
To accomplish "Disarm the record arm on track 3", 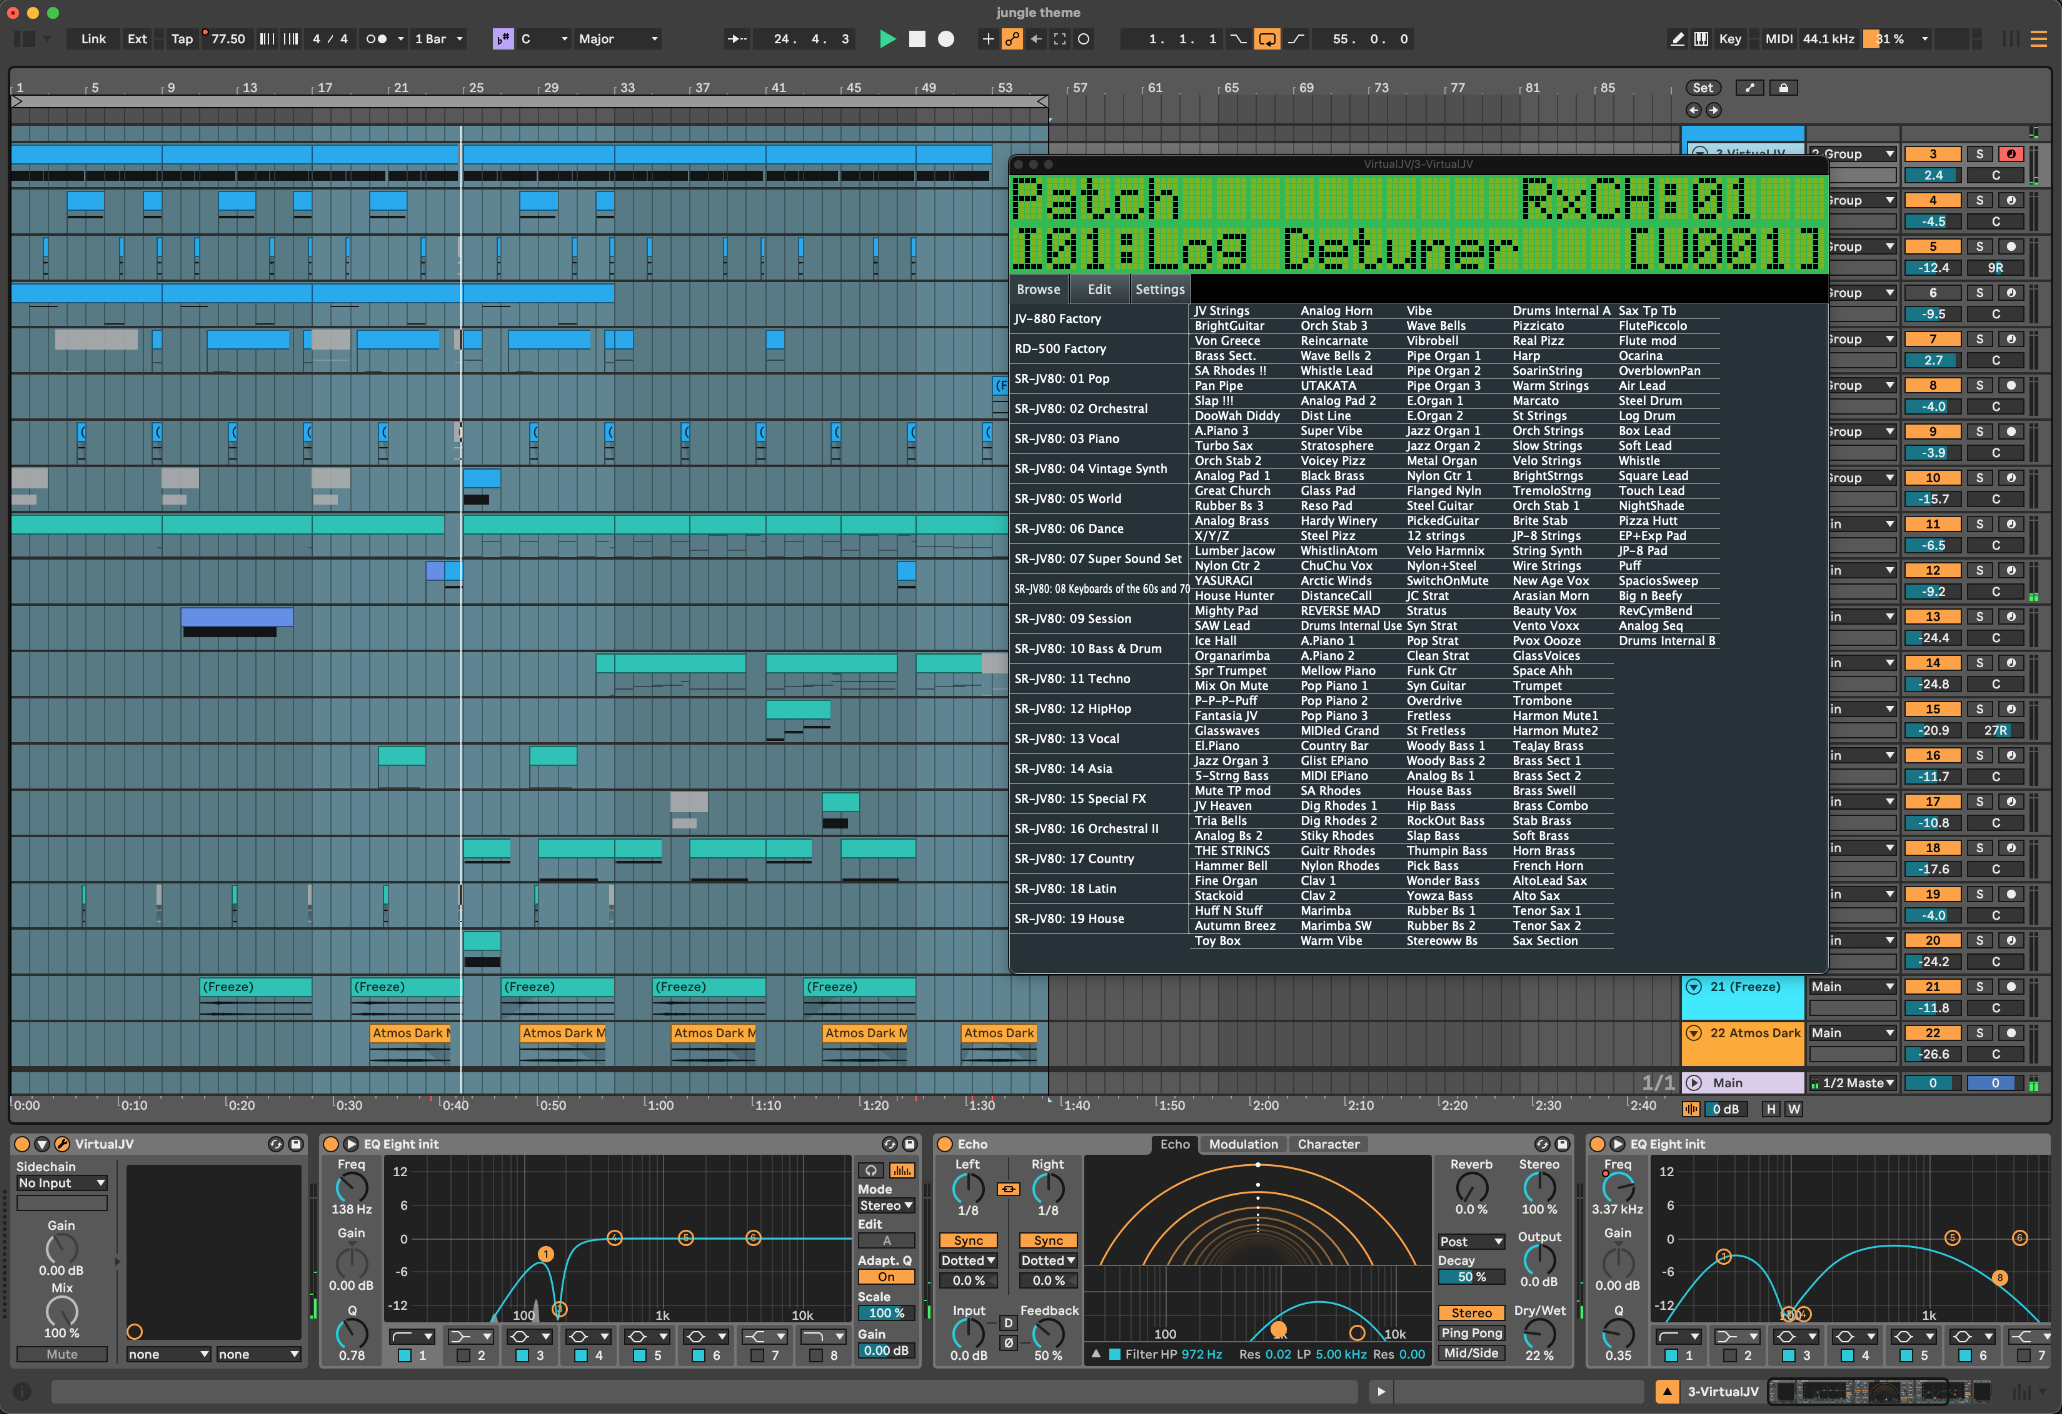I will pyautogui.click(x=2010, y=154).
